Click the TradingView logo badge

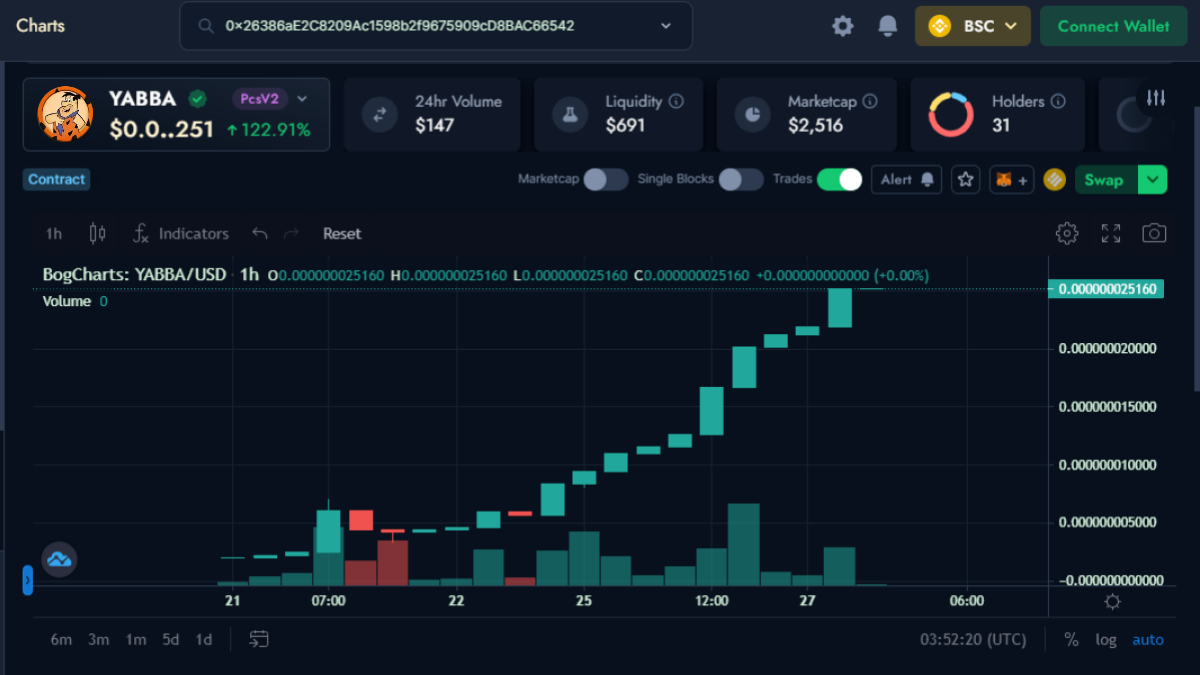pos(59,559)
